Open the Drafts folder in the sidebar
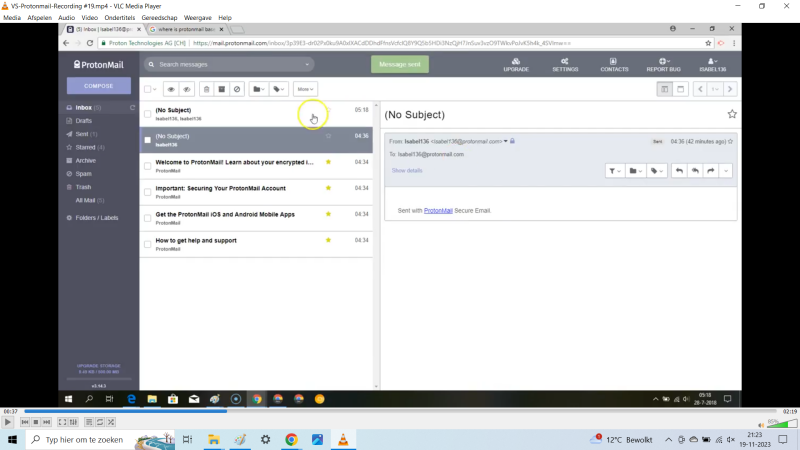The height and width of the screenshot is (450, 800). point(84,120)
